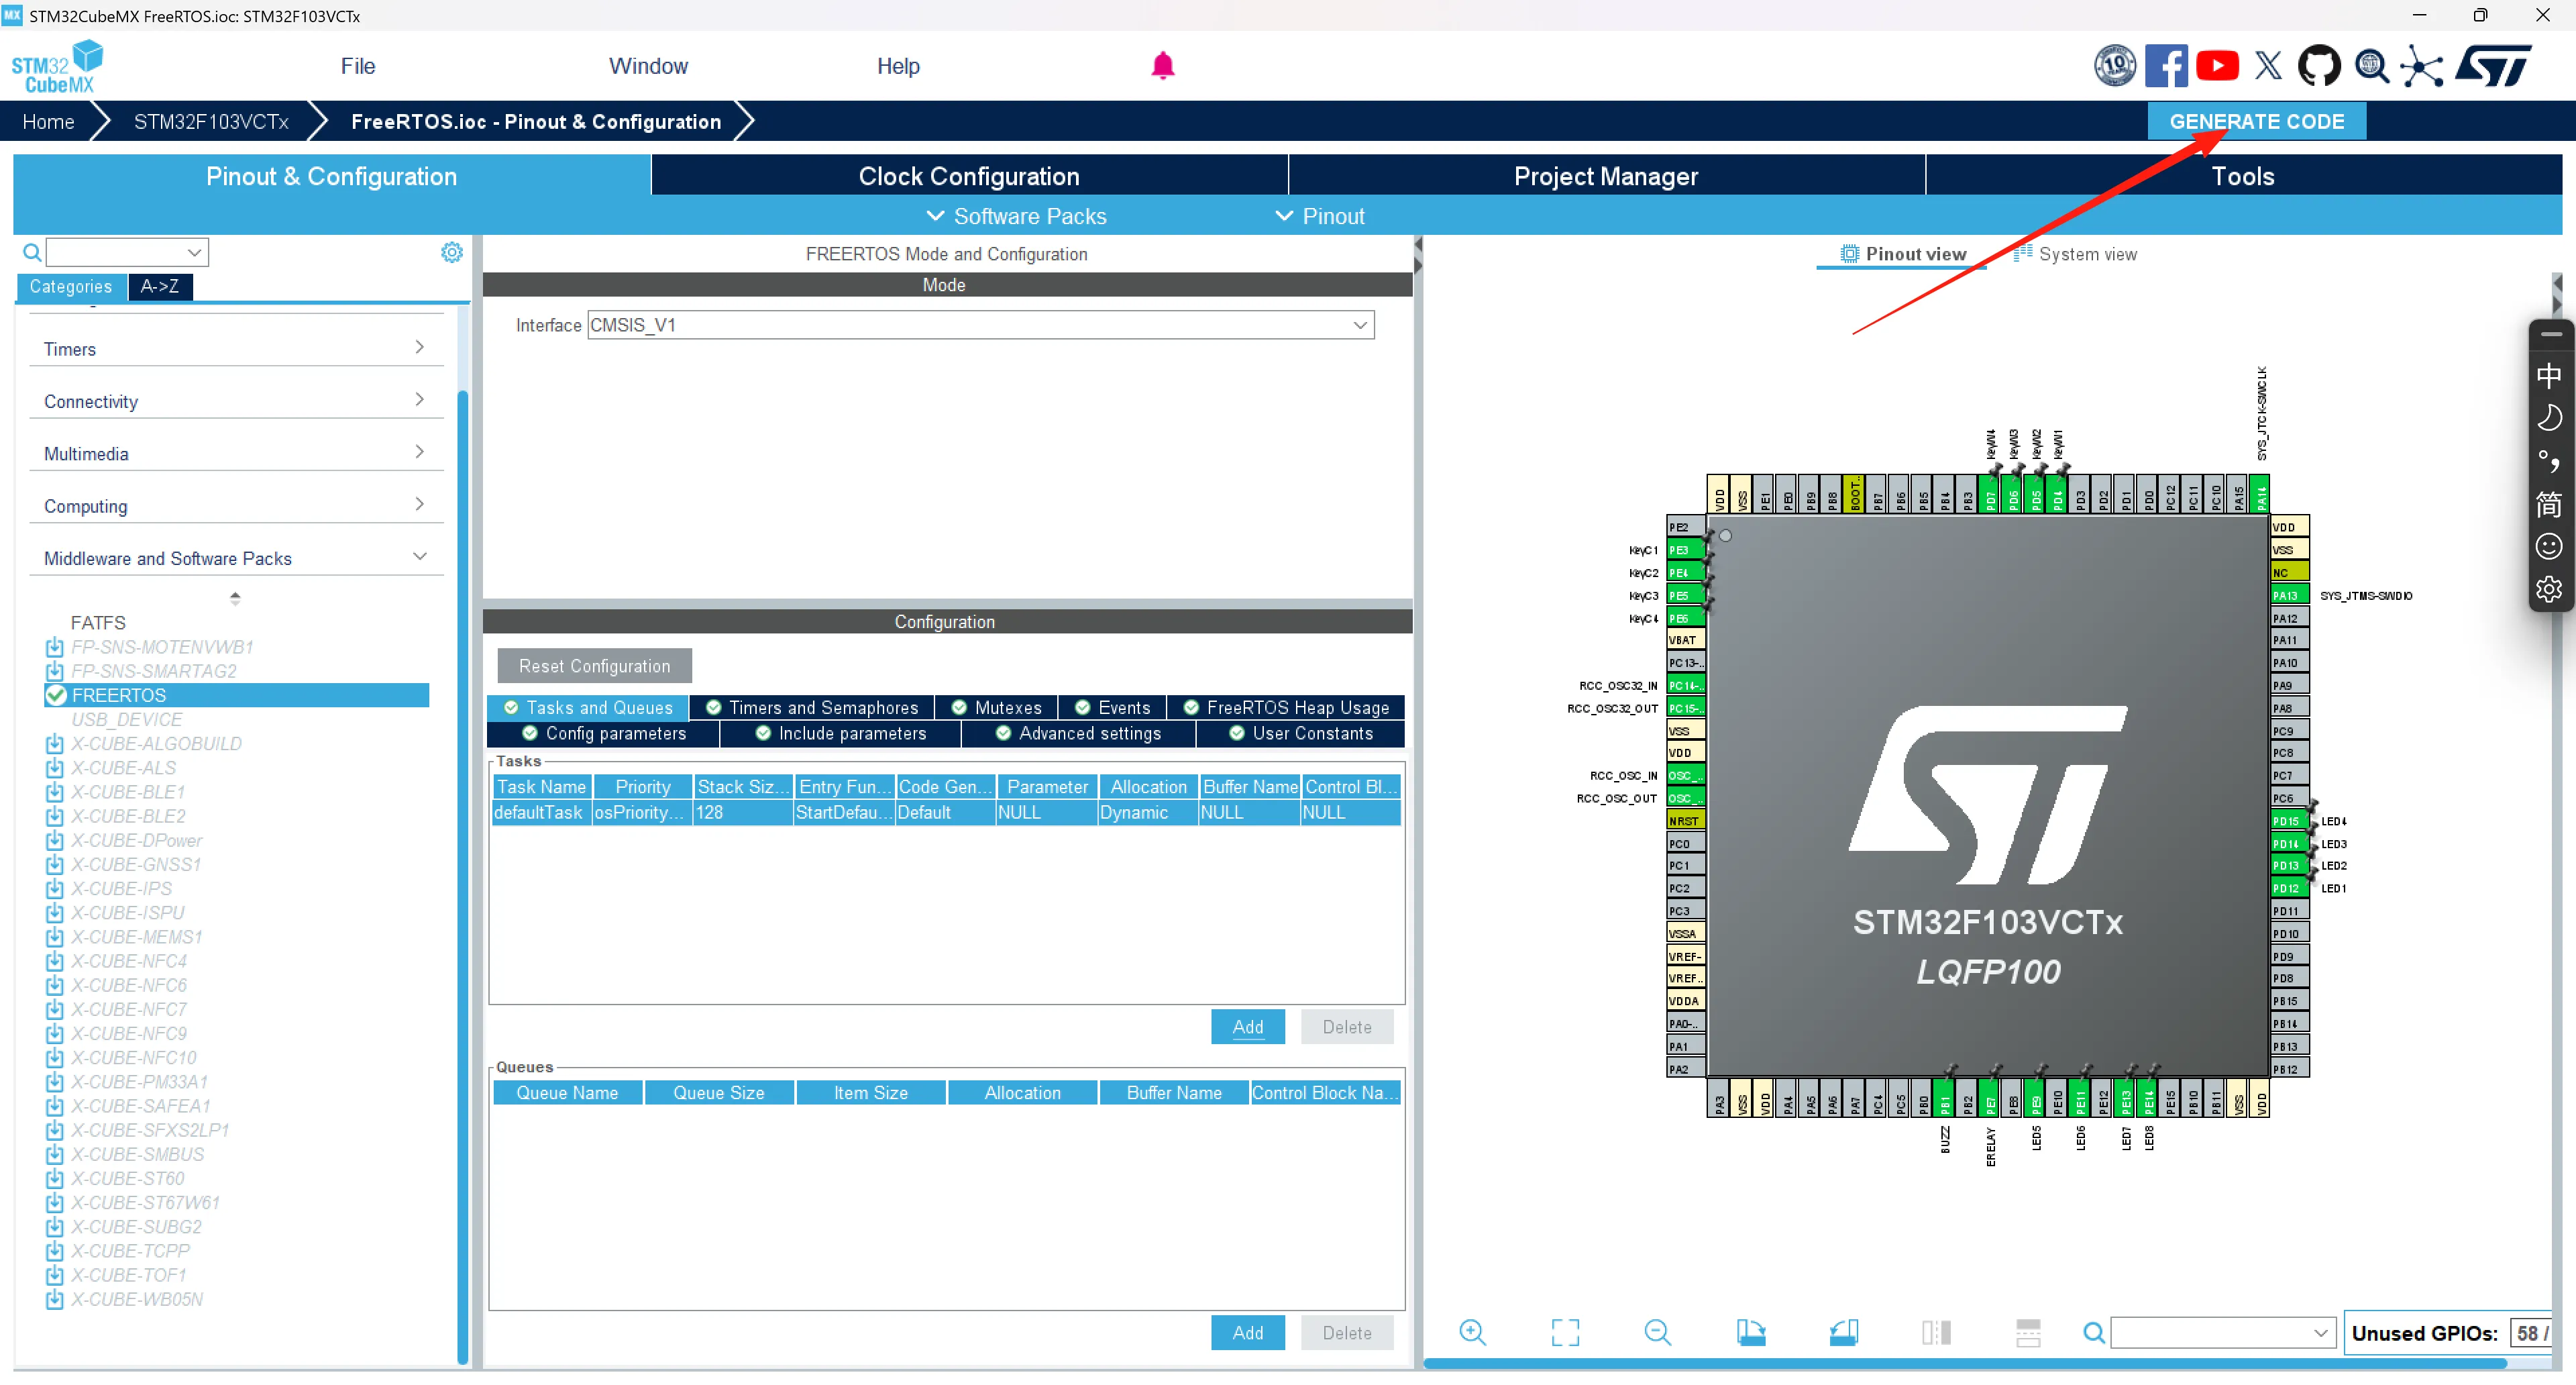Rotate the chip view clockwise
Image resolution: width=2576 pixels, height=1385 pixels.
(x=1750, y=1332)
